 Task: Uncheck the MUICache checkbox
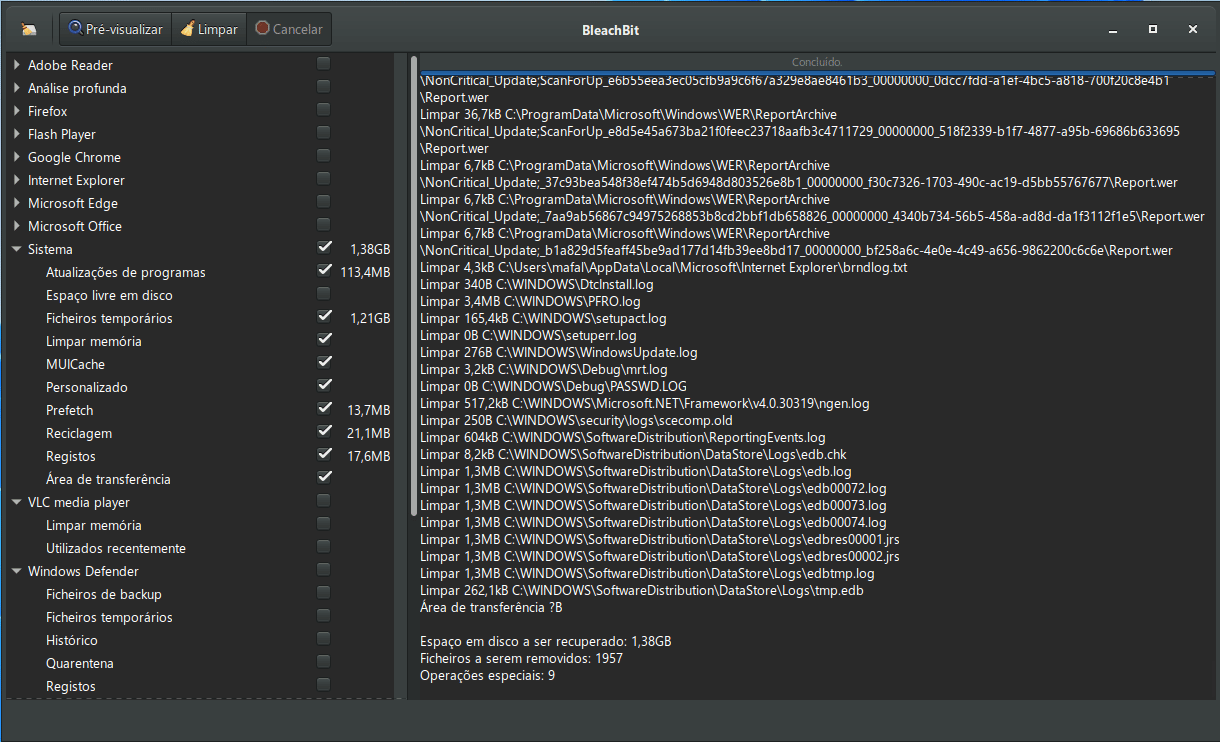(324, 363)
